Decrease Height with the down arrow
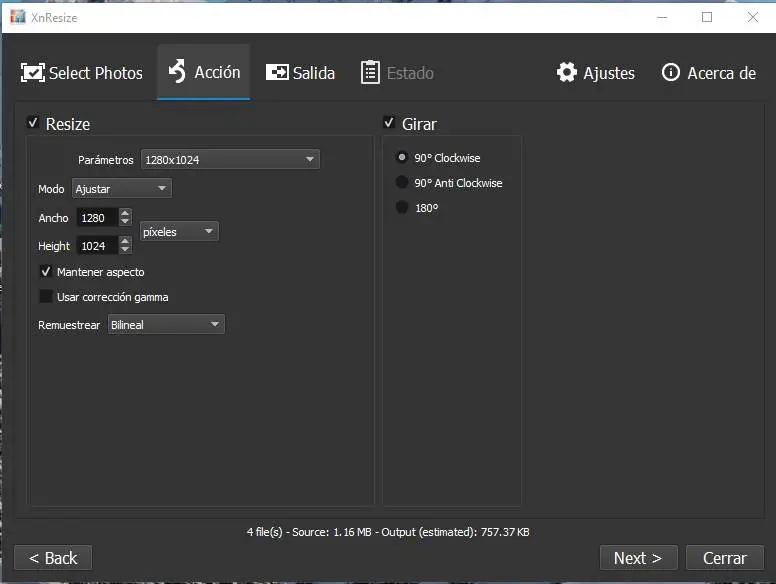Image resolution: width=776 pixels, height=584 pixels. (x=125, y=250)
